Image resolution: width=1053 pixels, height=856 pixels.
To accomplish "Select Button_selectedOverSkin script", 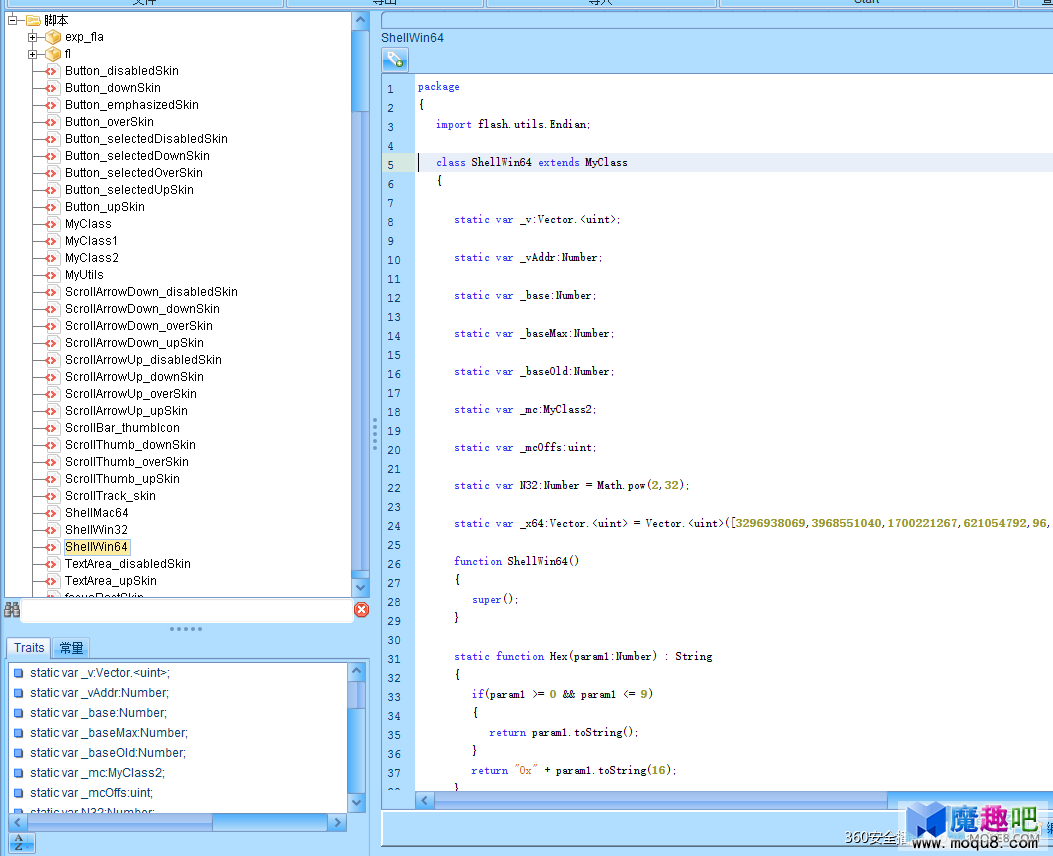I will (134, 173).
